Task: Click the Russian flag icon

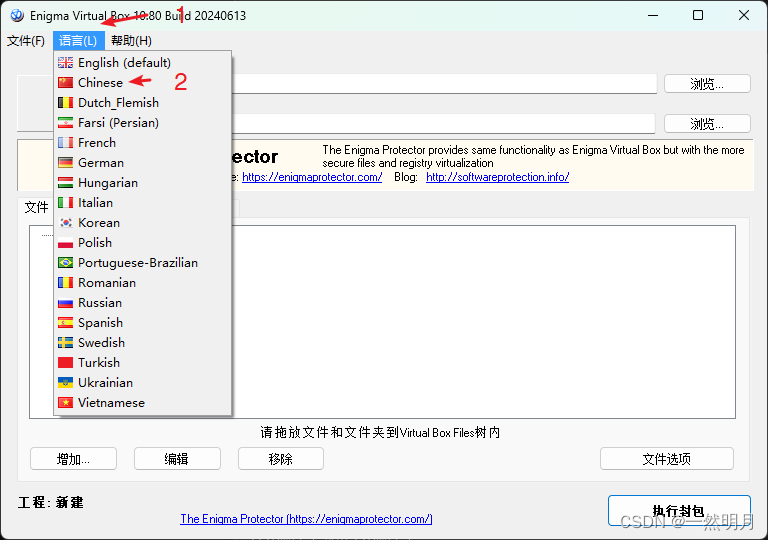Action: [65, 303]
